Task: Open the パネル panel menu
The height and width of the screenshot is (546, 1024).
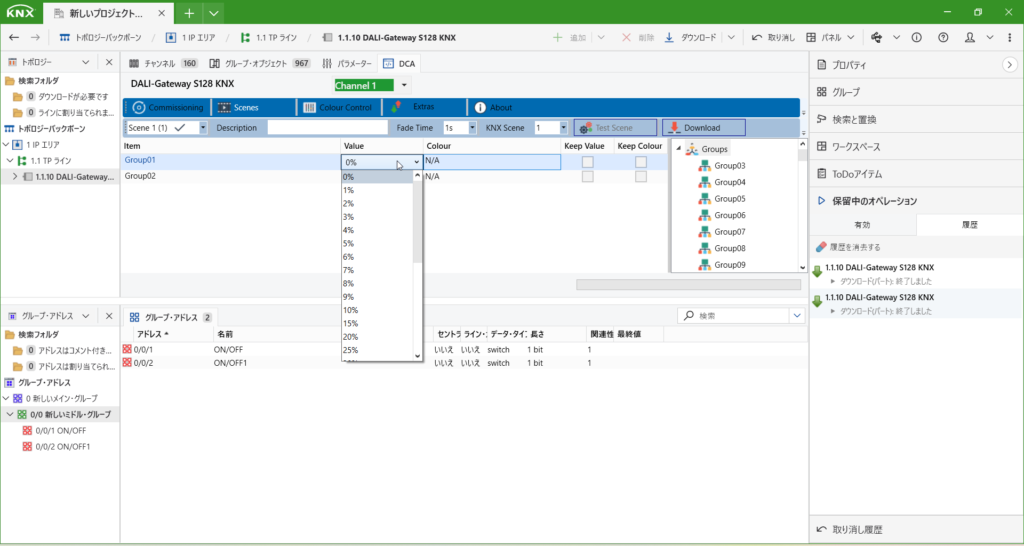Action: (830, 38)
